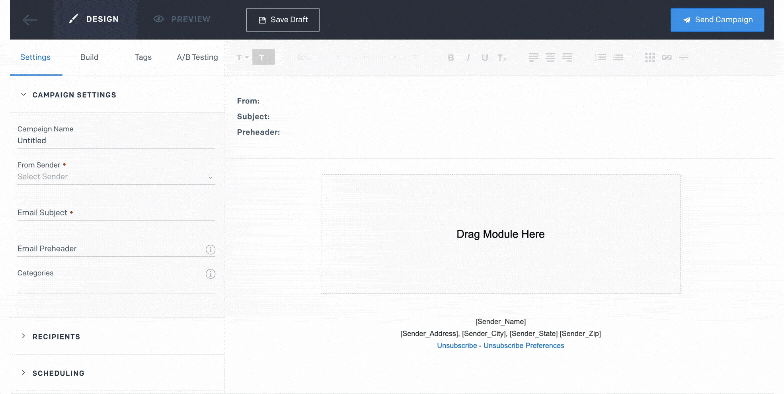Click the Subject: header label

[x=253, y=116]
